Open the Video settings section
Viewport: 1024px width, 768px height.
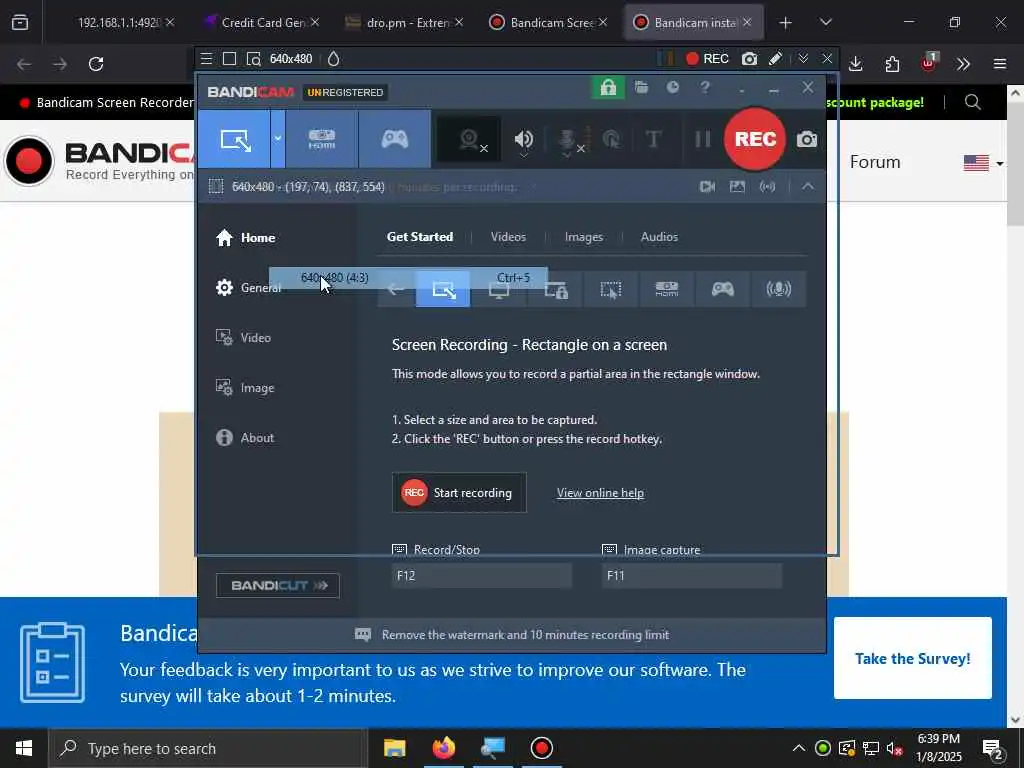(243, 338)
